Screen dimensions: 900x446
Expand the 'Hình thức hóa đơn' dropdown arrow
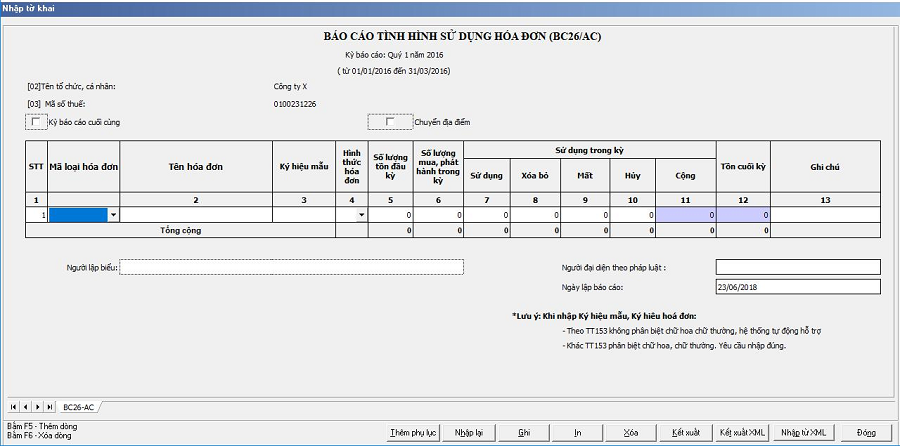click(x=361, y=215)
